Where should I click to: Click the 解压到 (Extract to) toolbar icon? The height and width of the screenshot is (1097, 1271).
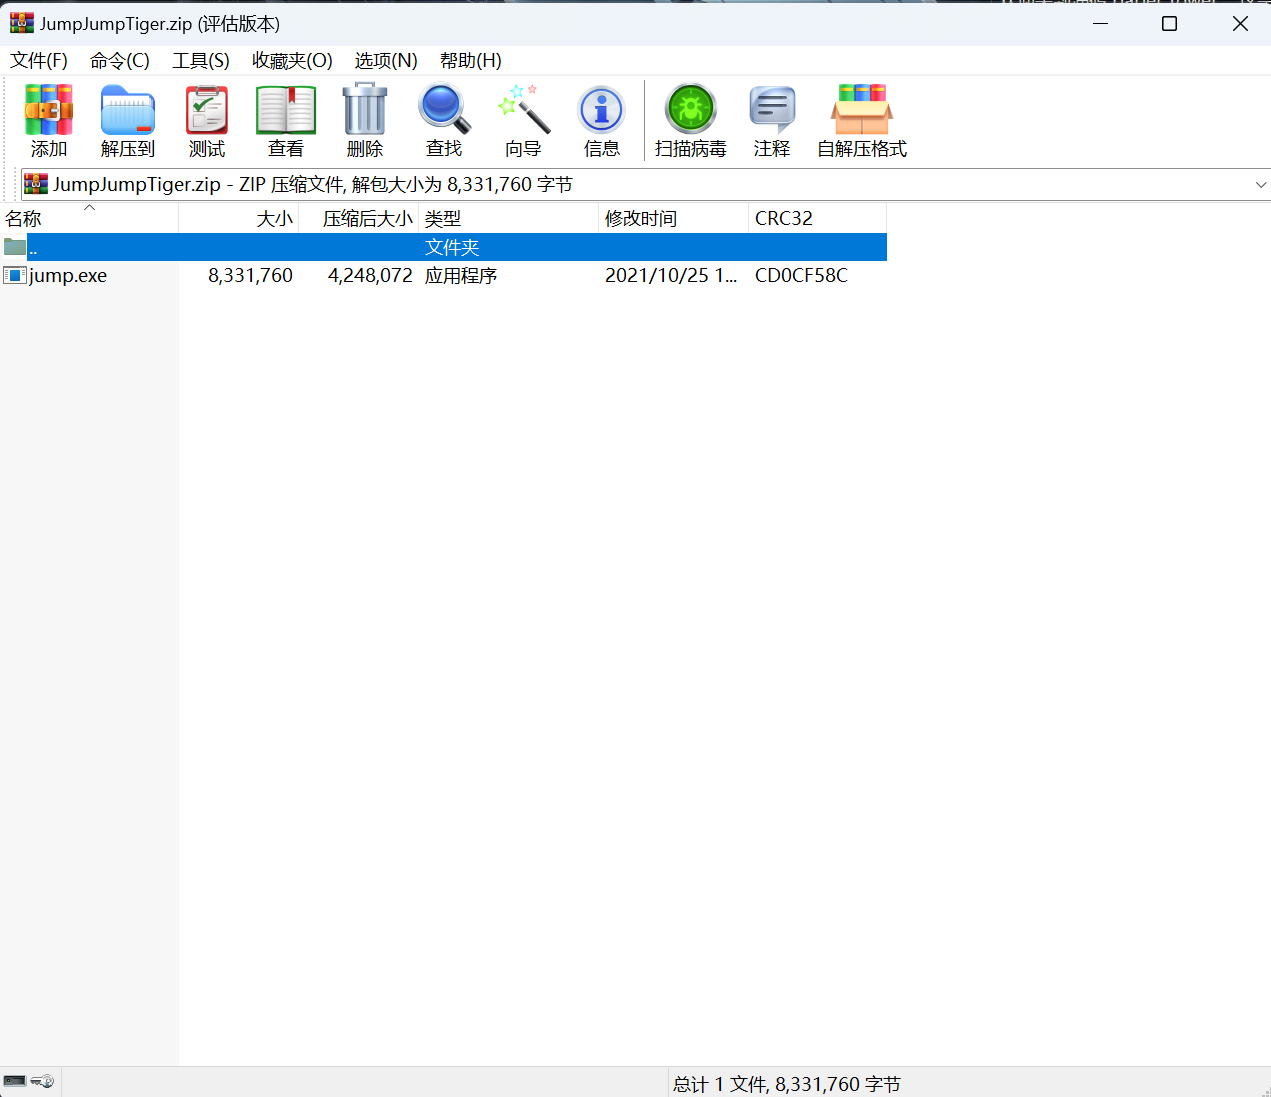128,110
